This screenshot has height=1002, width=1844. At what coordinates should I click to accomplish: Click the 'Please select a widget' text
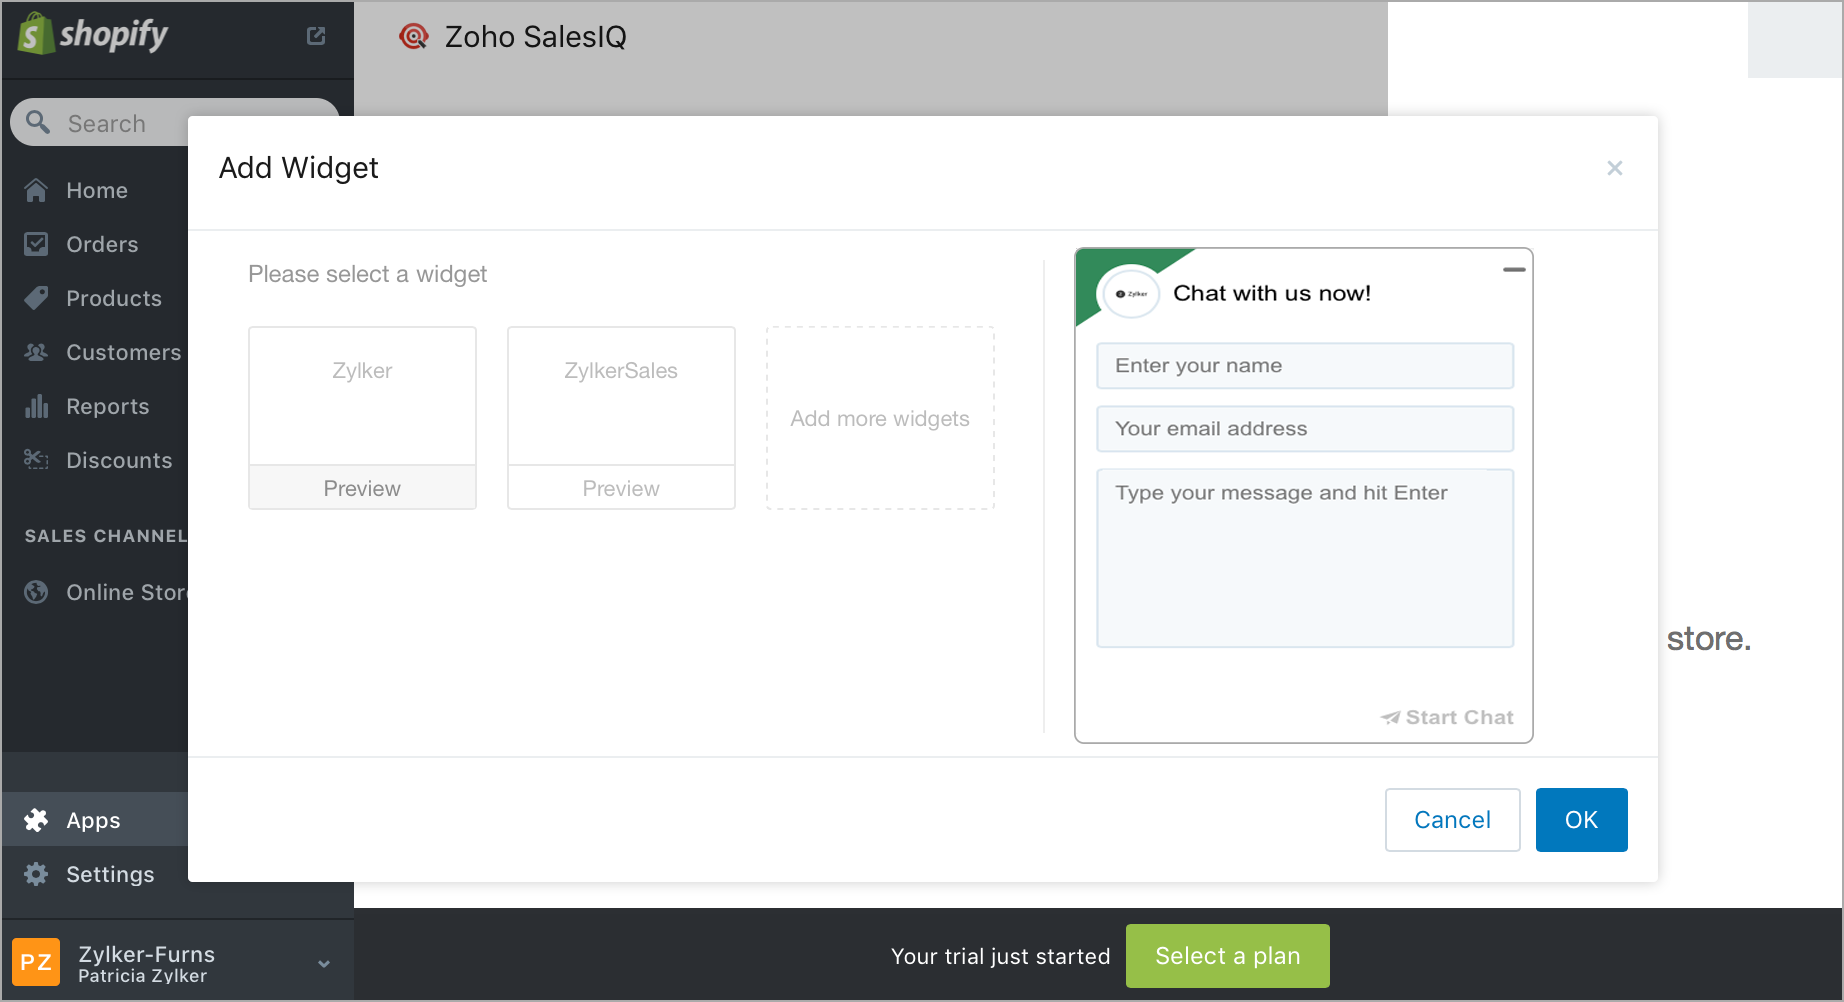tap(368, 274)
